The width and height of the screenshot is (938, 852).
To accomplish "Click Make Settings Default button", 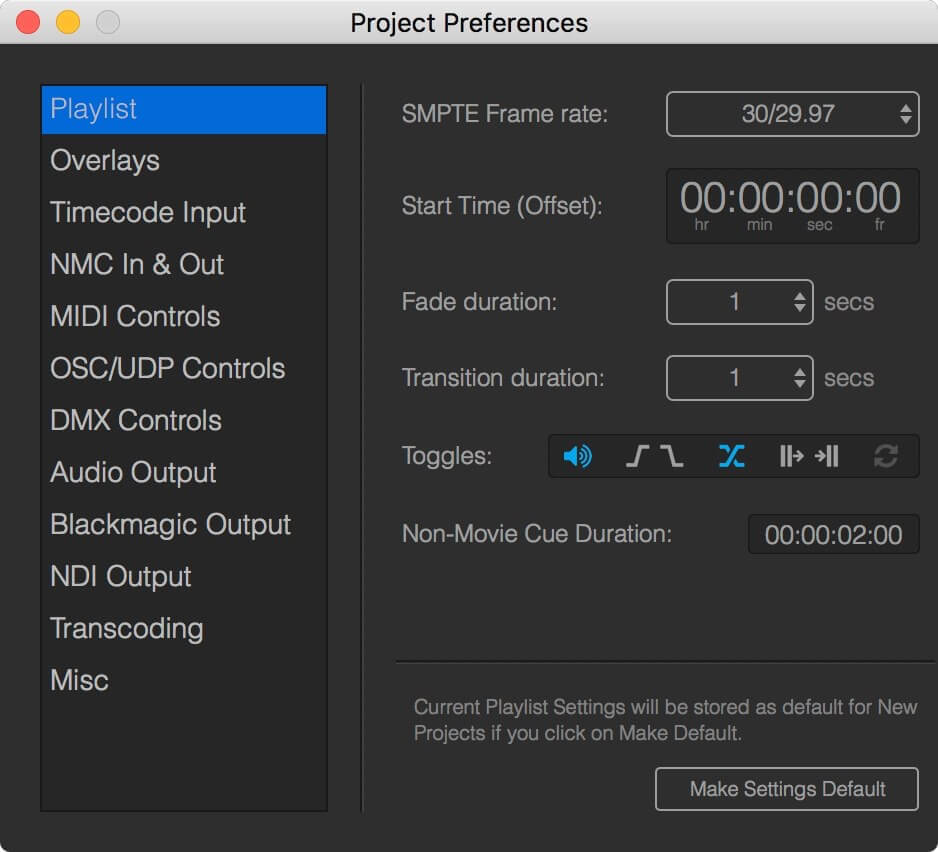I will (787, 789).
